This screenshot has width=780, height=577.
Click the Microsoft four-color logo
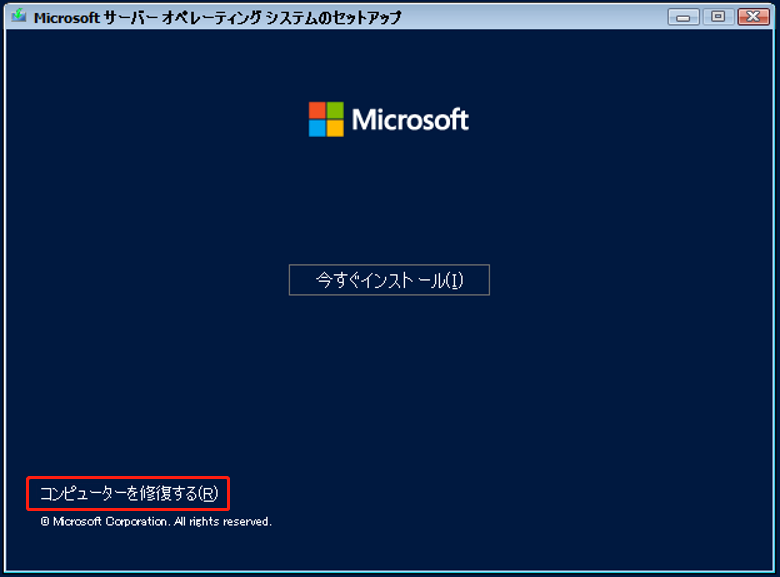coord(326,119)
